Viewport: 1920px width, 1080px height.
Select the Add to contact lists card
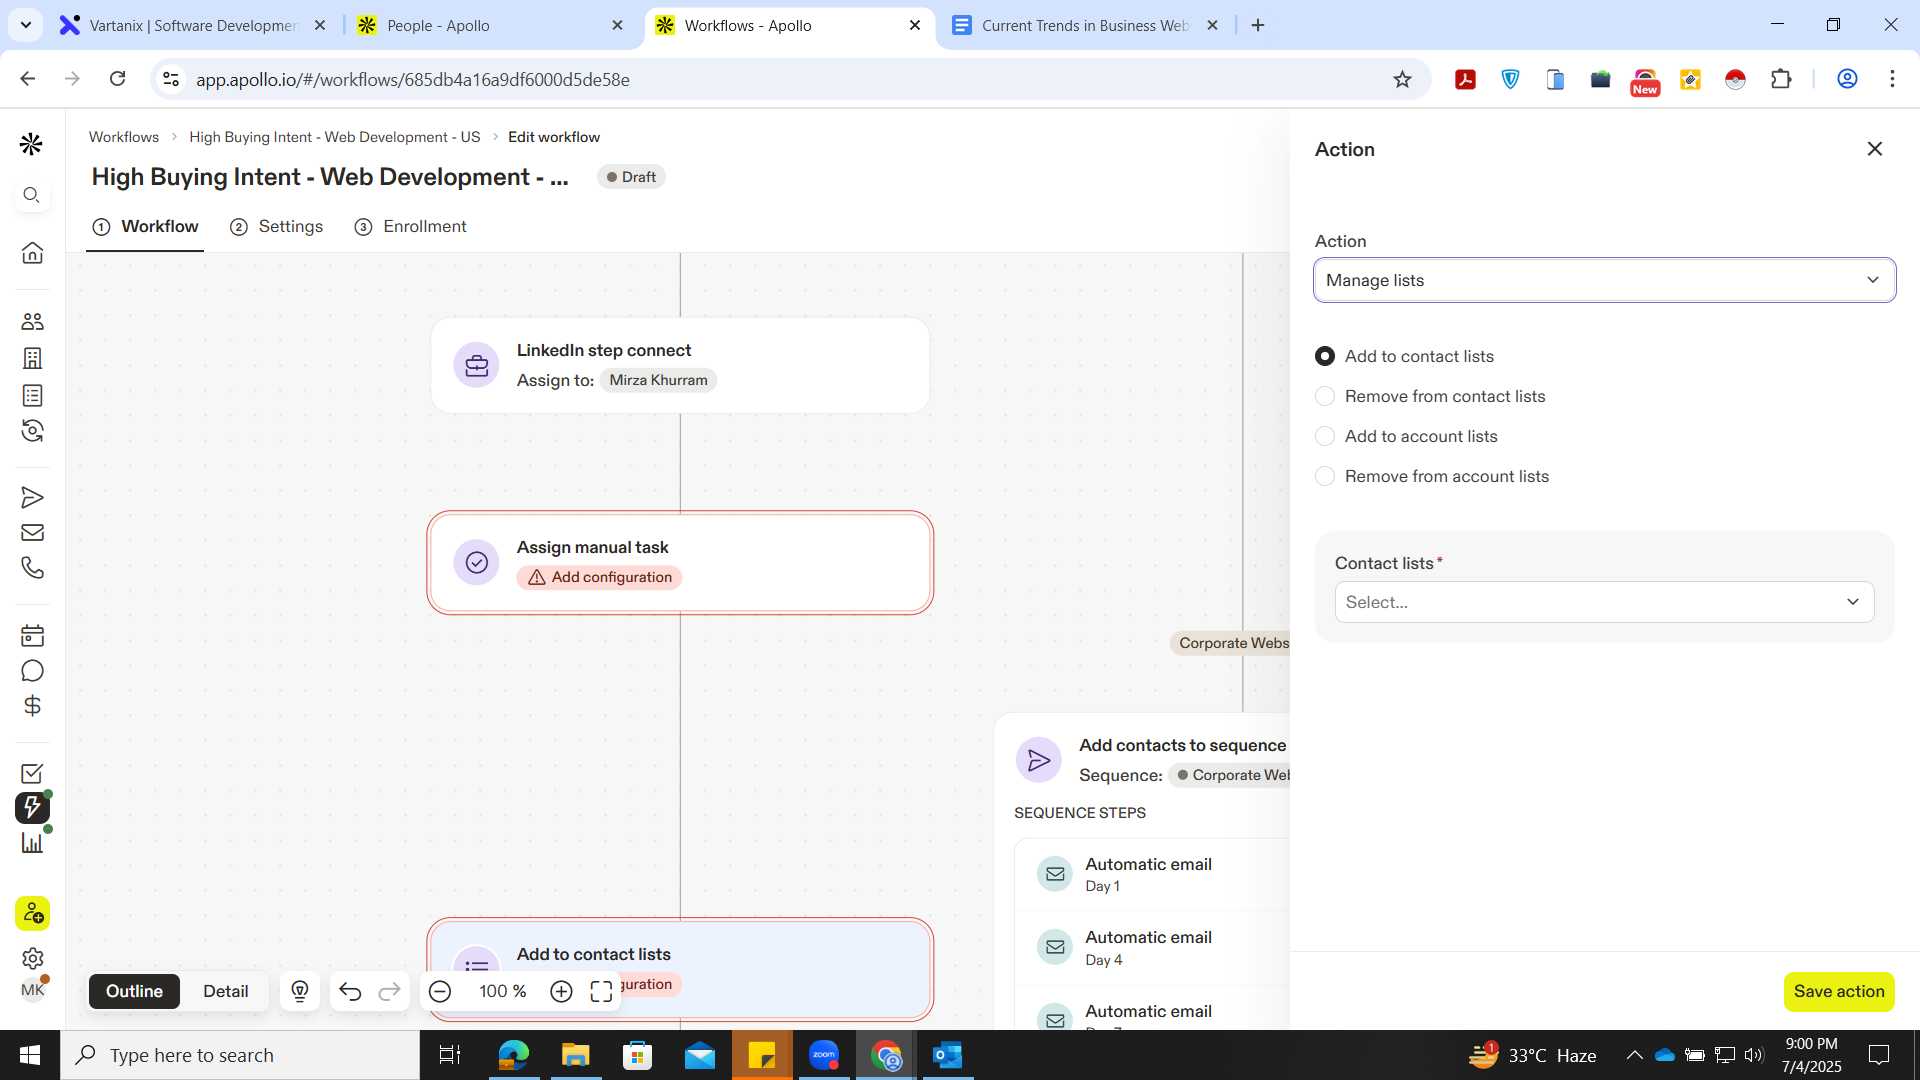tap(680, 969)
